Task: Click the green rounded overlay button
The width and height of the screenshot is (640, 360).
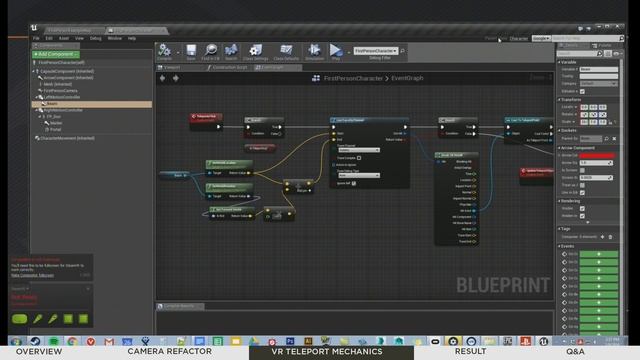Action: pyautogui.click(x=20, y=319)
